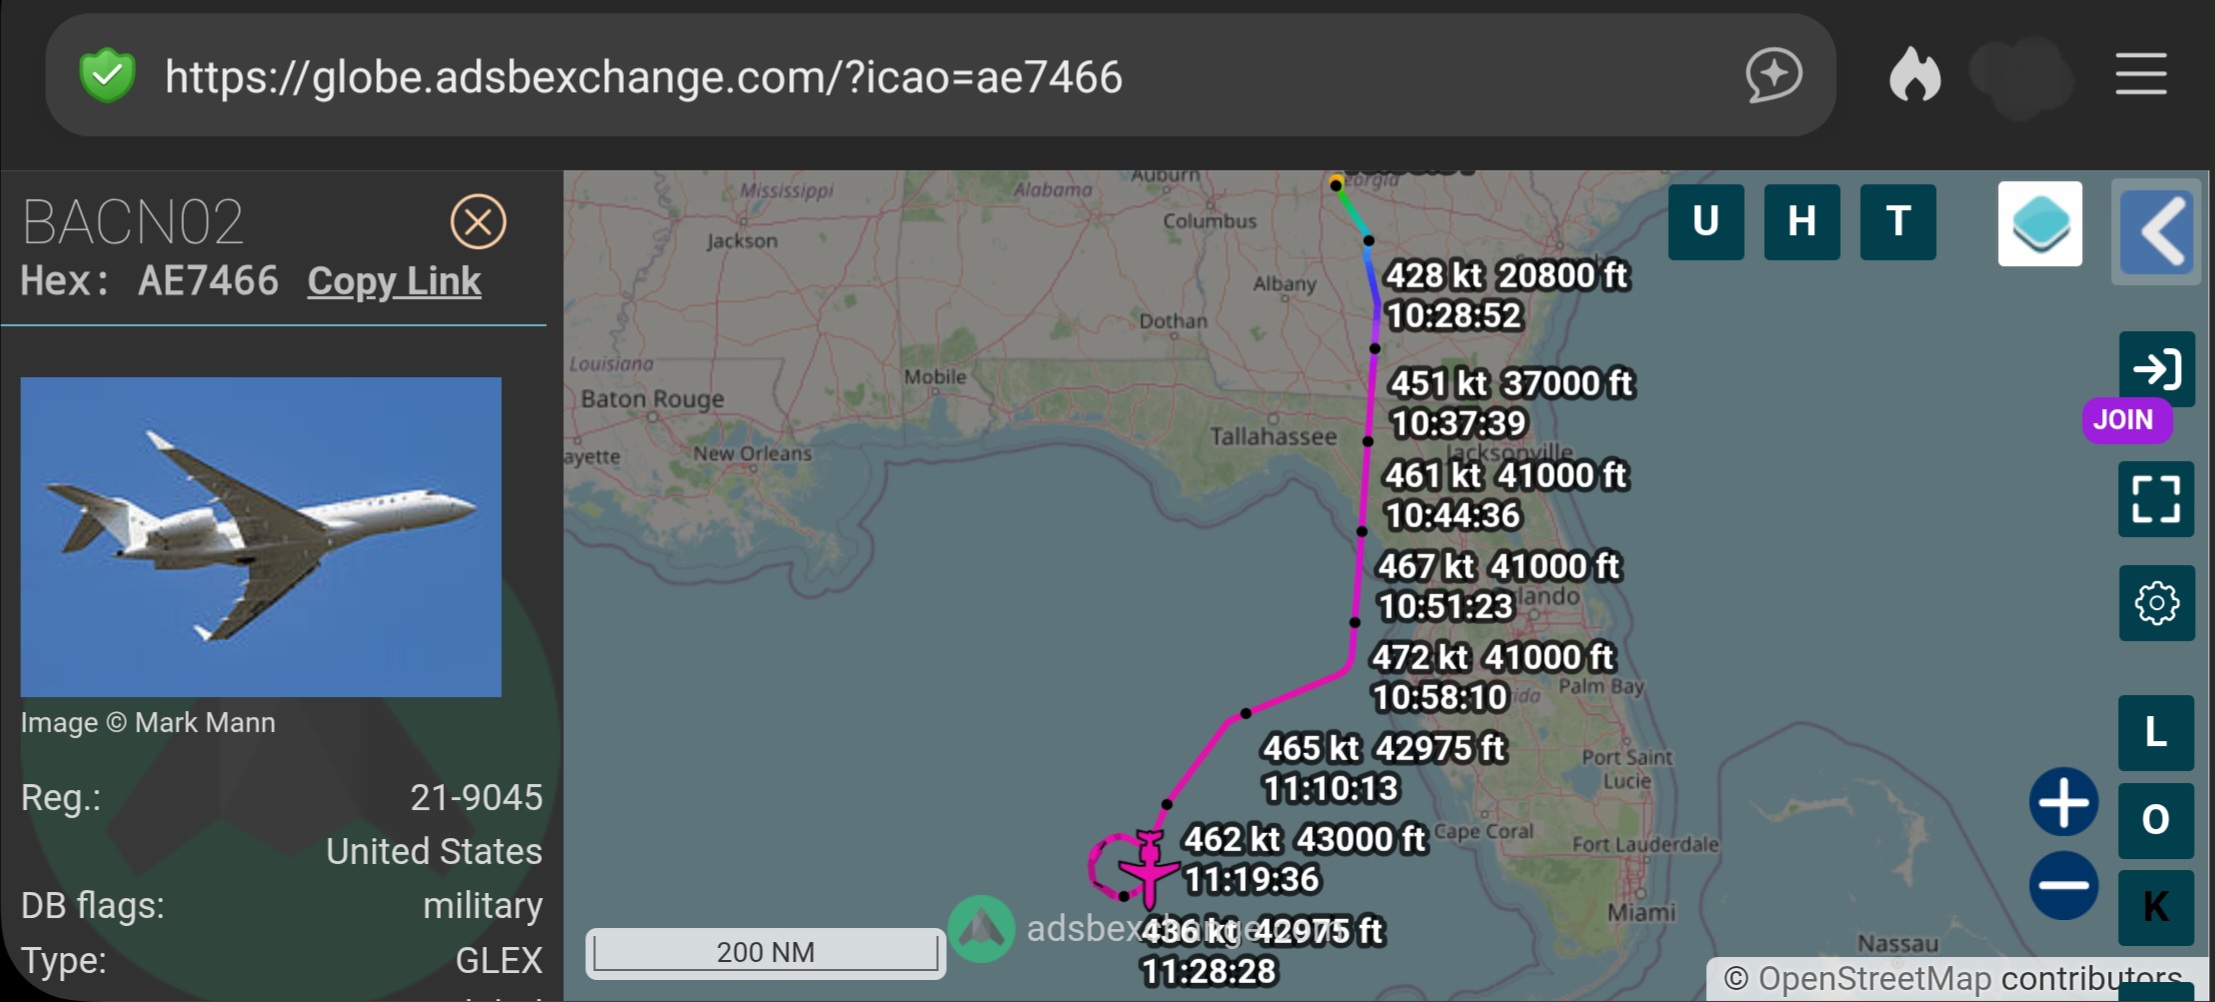This screenshot has height=1002, width=2215.
Task: Toggle the K map button
Action: click(2157, 907)
